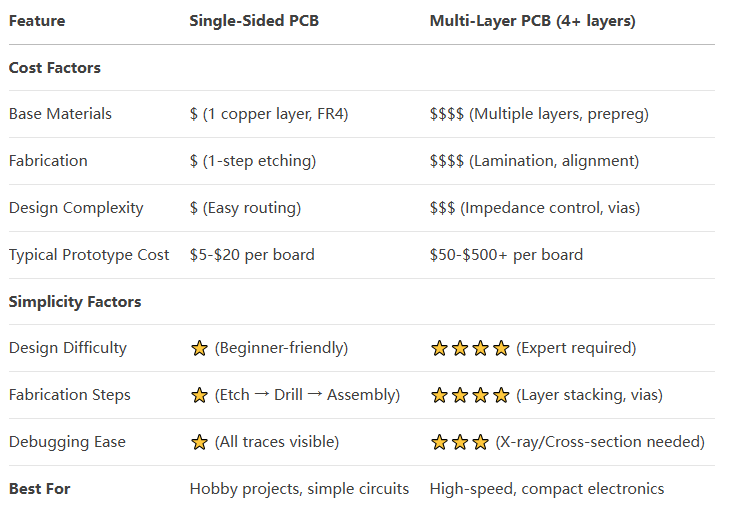Click the star beside Beginner-friendly

tap(199, 348)
